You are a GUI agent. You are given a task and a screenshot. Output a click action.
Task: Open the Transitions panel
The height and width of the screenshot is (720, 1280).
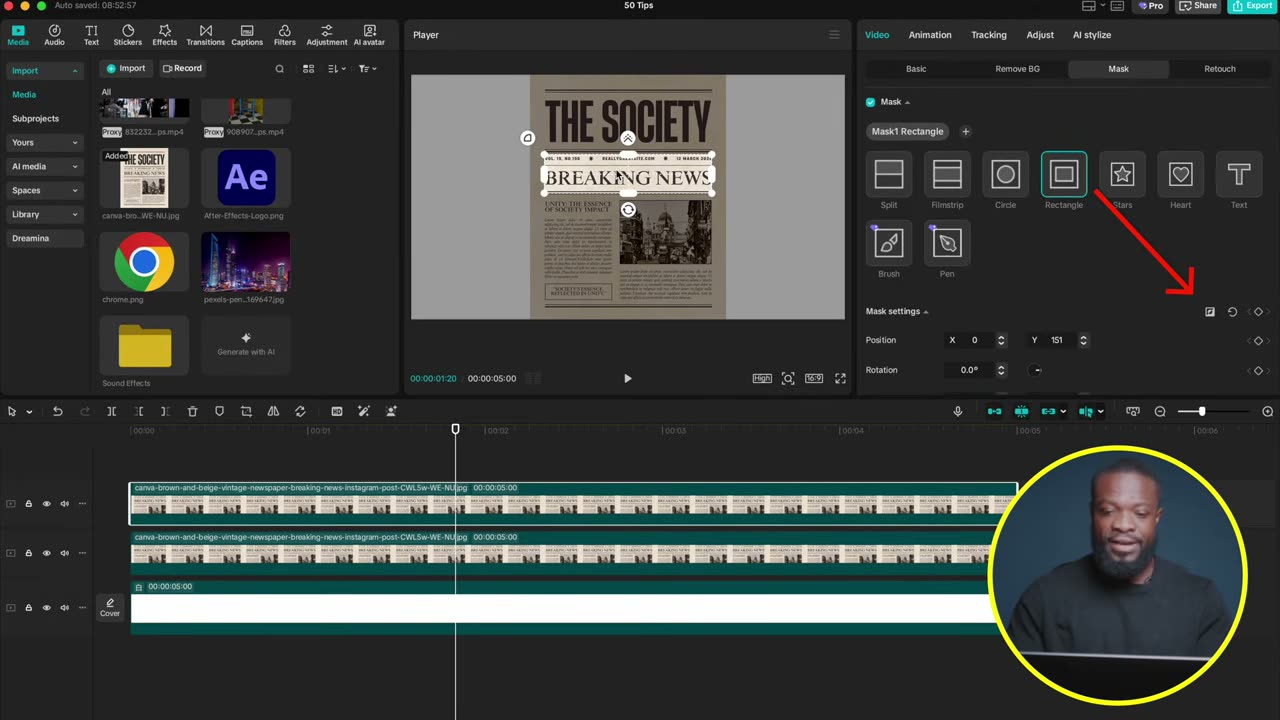[x=206, y=35]
